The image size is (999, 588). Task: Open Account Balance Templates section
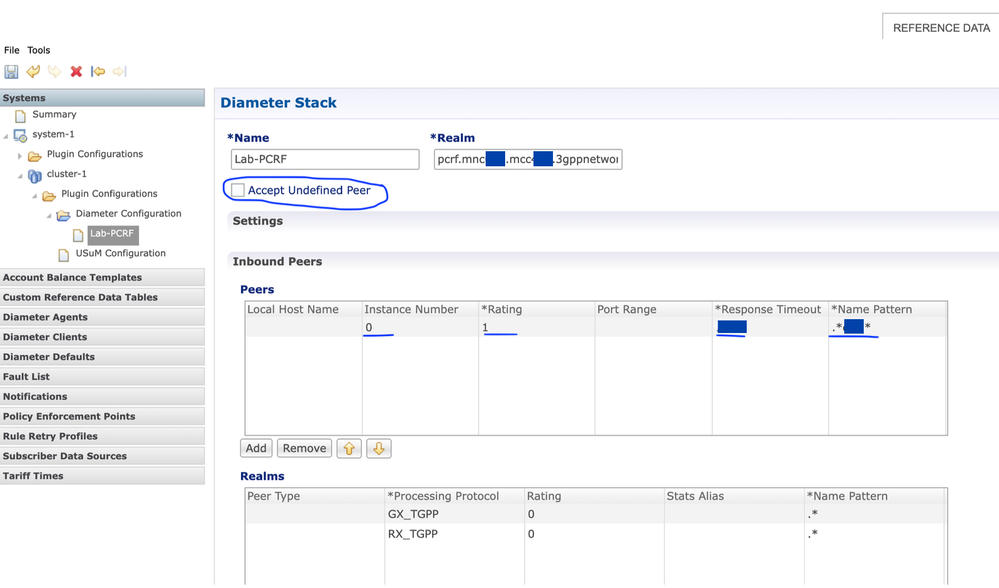click(103, 277)
